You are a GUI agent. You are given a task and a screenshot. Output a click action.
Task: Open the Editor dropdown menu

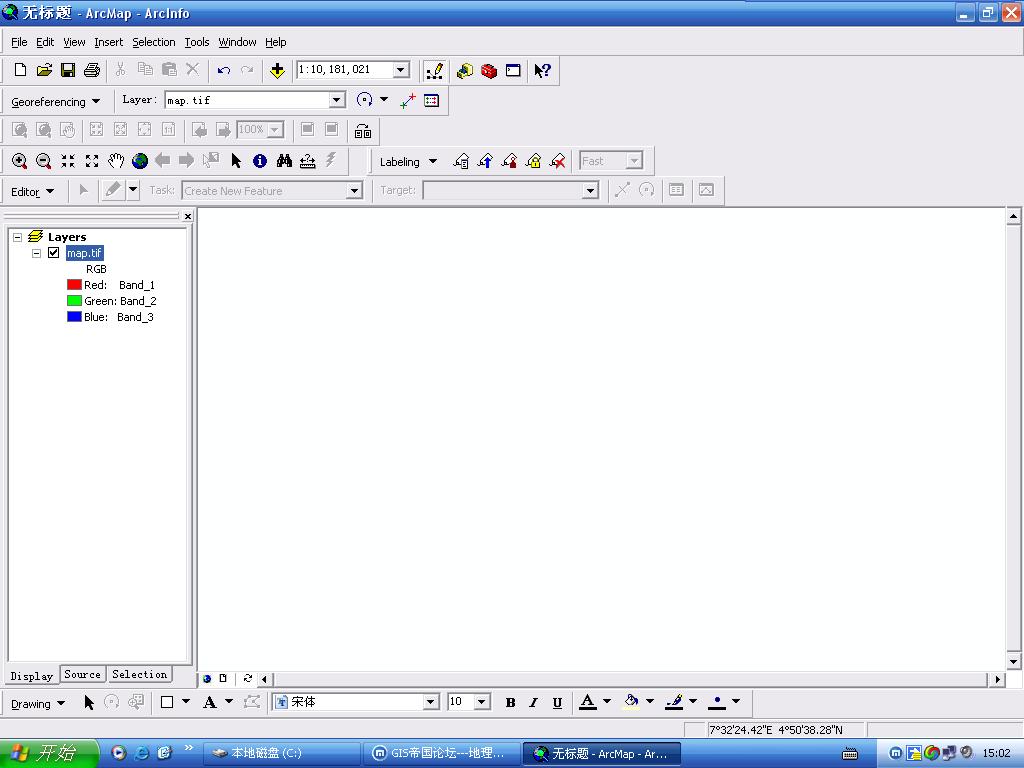point(32,191)
